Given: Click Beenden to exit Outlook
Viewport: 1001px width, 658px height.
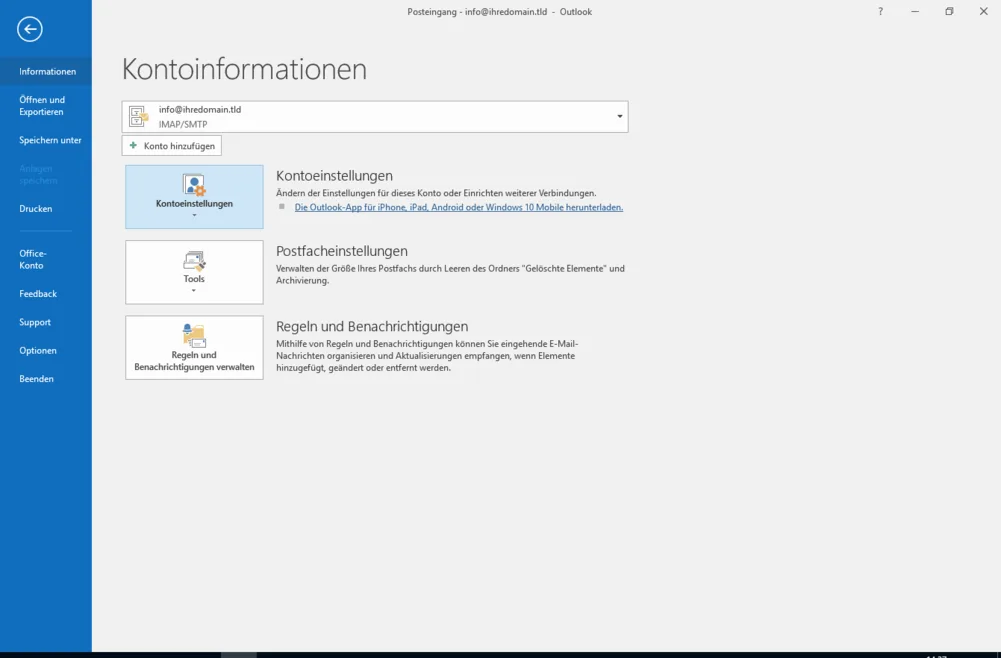Looking at the screenshot, I should pos(36,379).
